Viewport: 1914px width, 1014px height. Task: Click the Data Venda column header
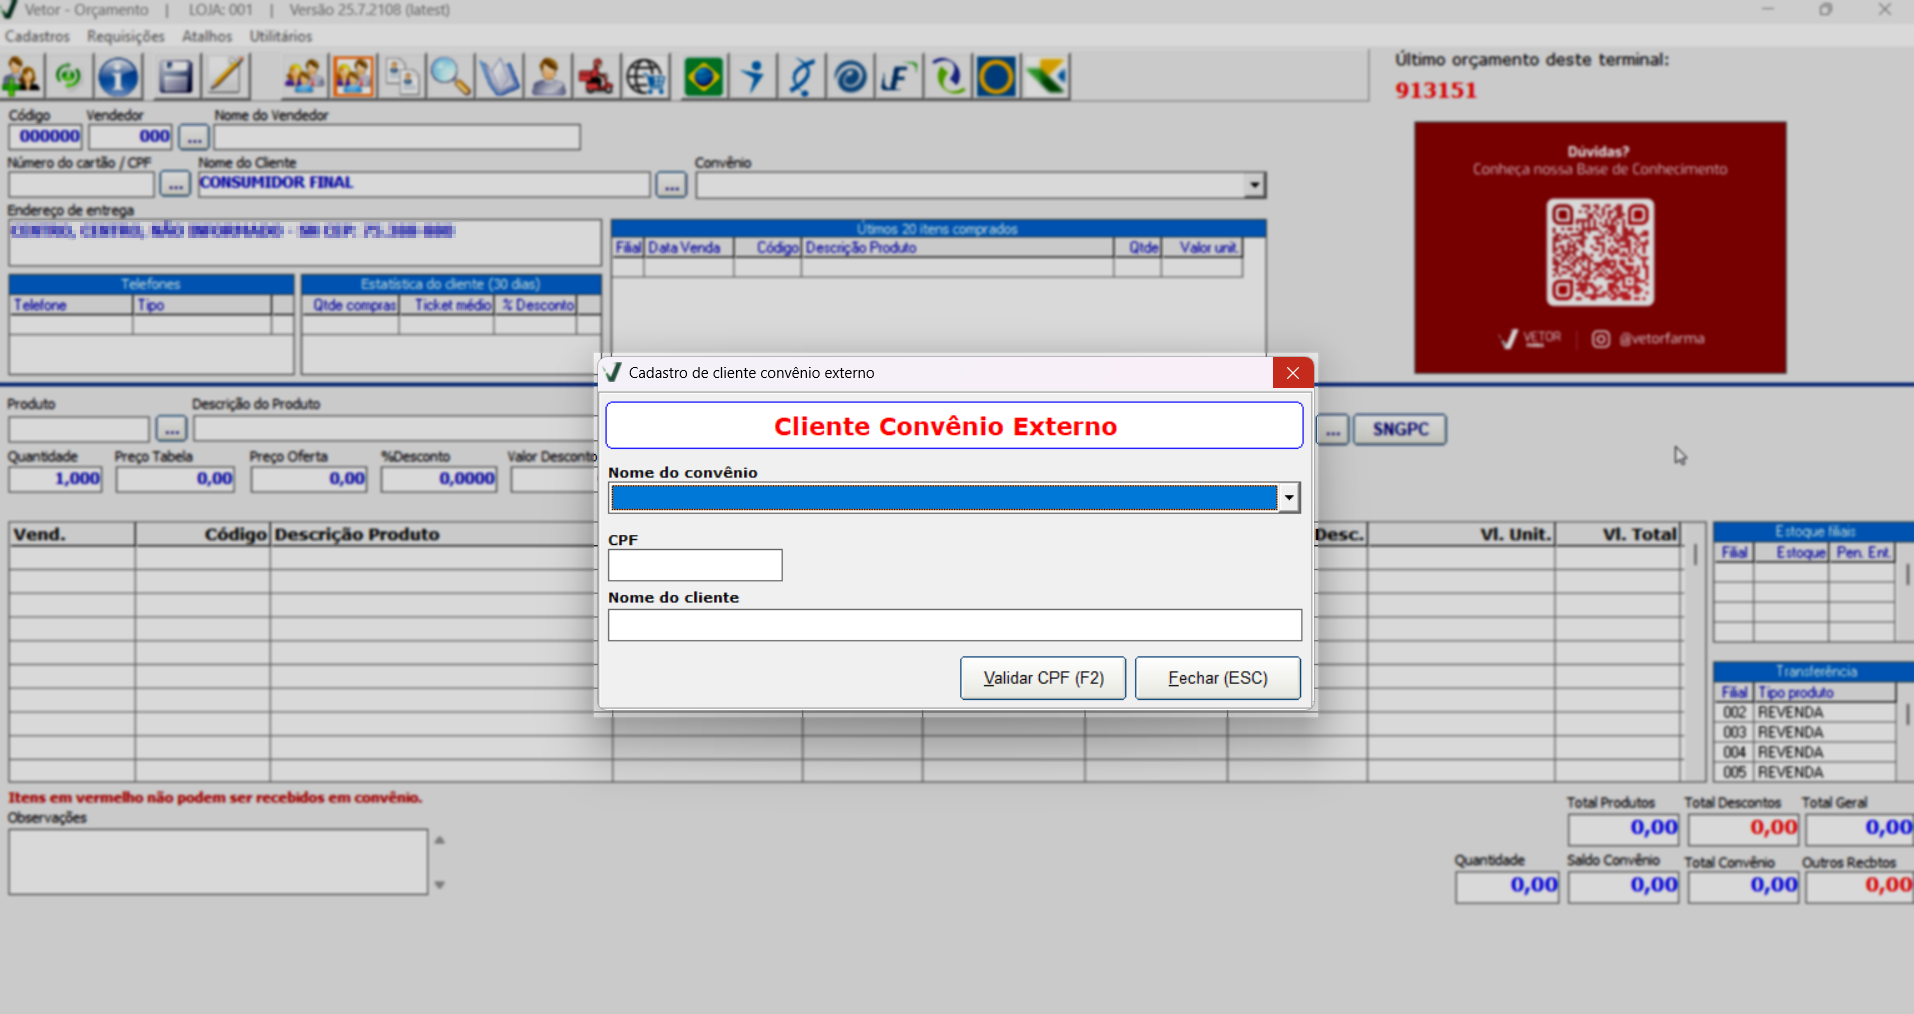point(689,248)
